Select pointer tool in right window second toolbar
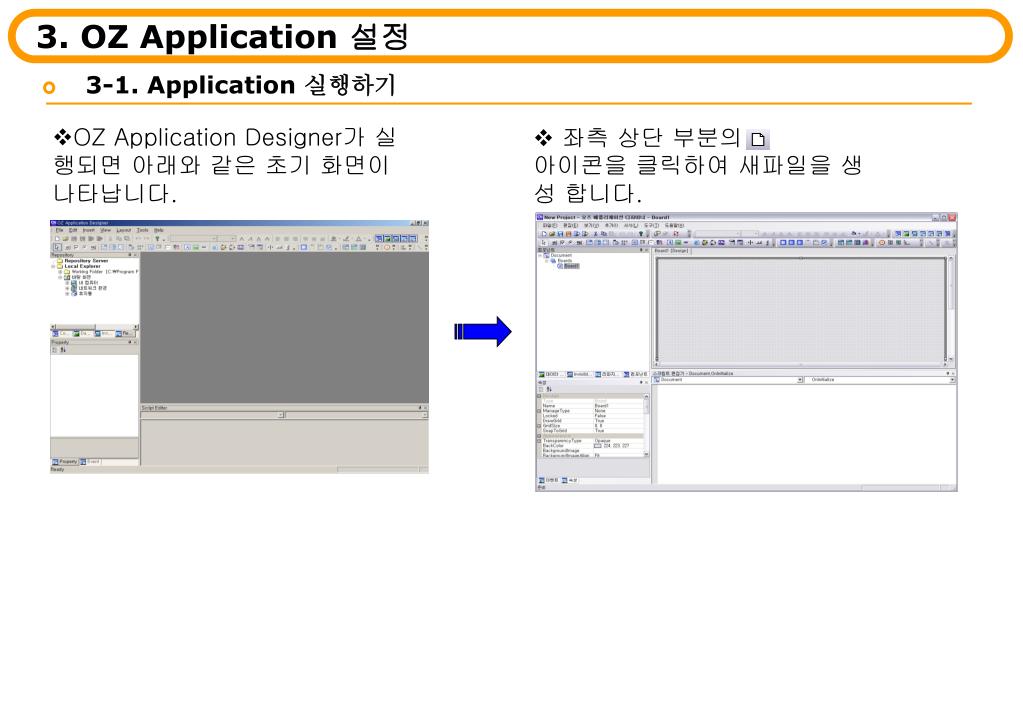Viewport: 1023px width, 708px height. (x=543, y=243)
